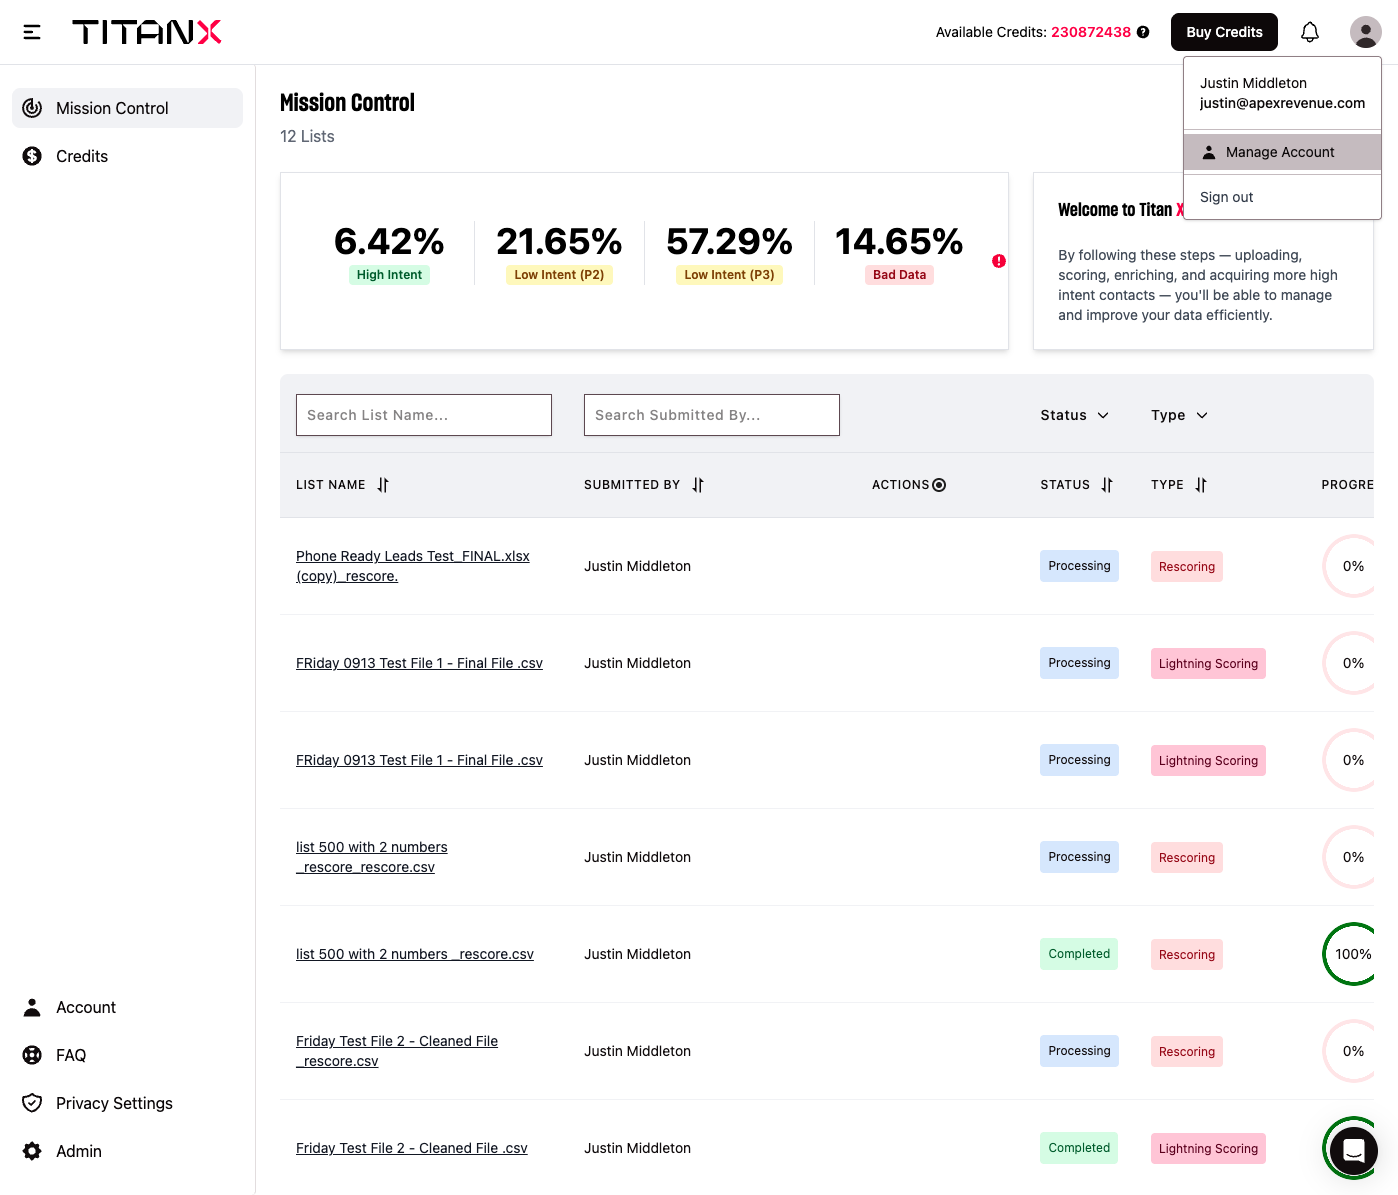Click the FAQ lifebuoy icon
The image size is (1398, 1195).
[x=32, y=1055]
